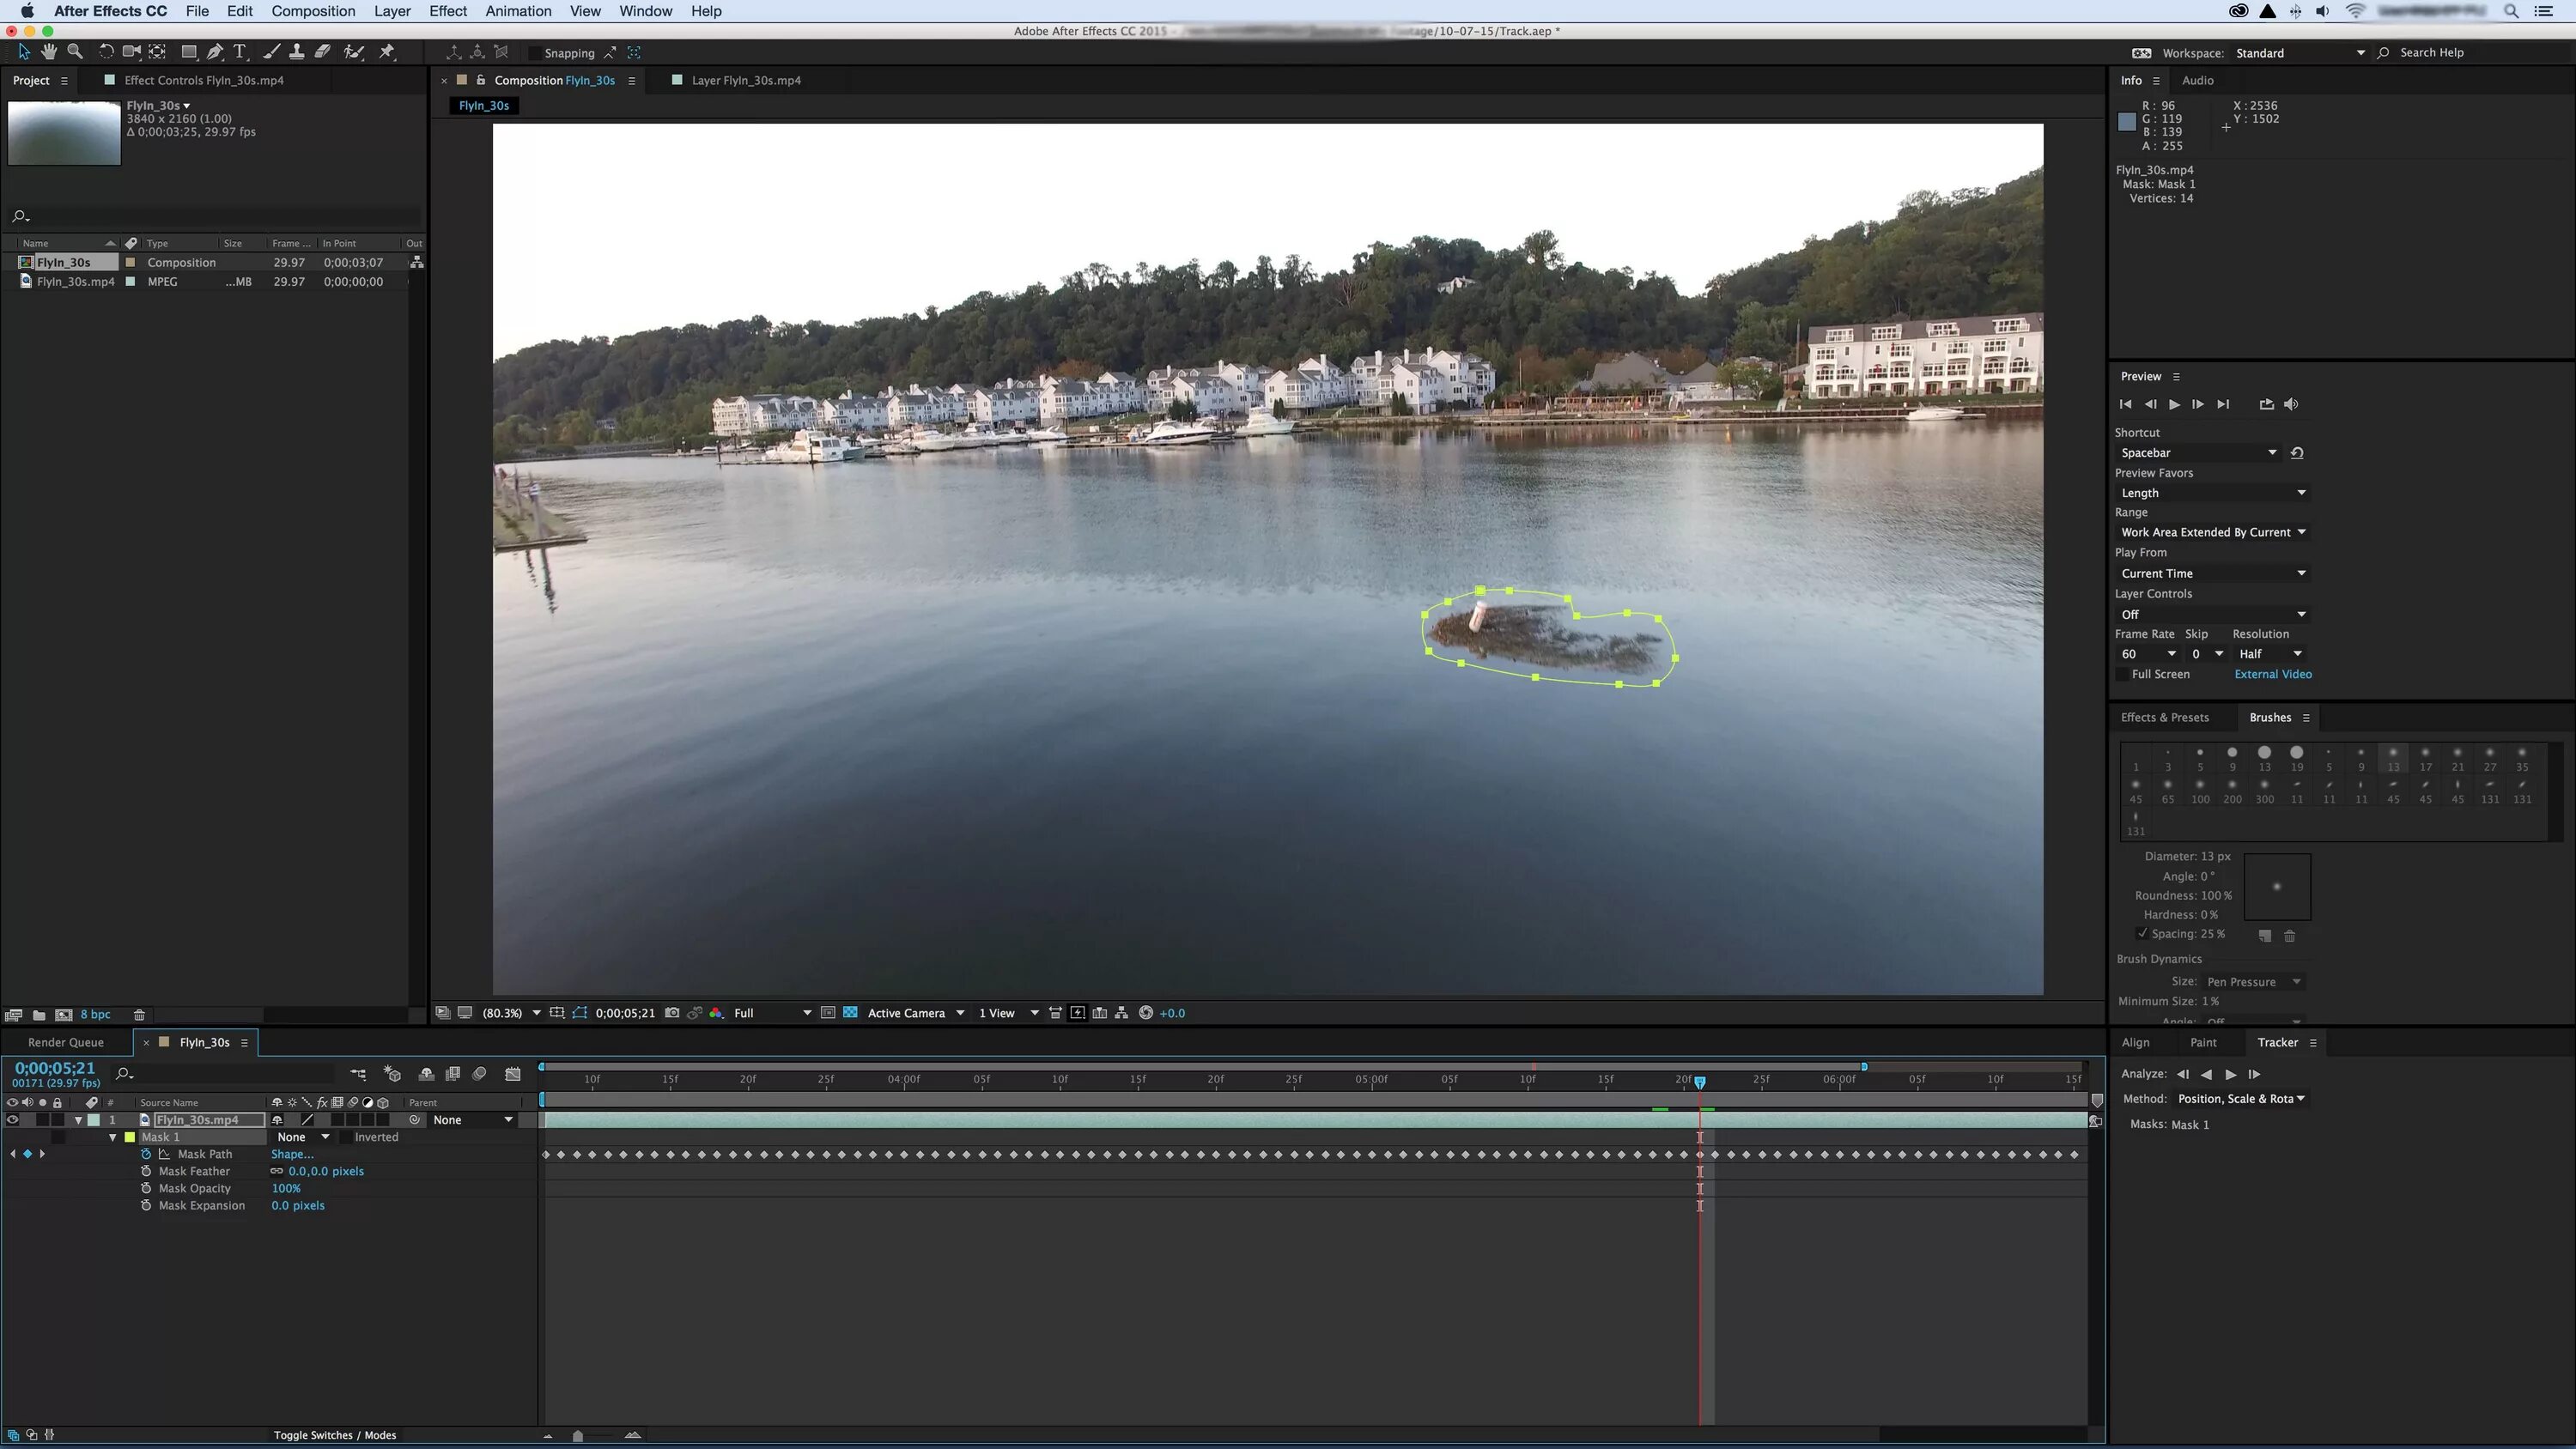
Task: Click the External Video link
Action: [2272, 675]
